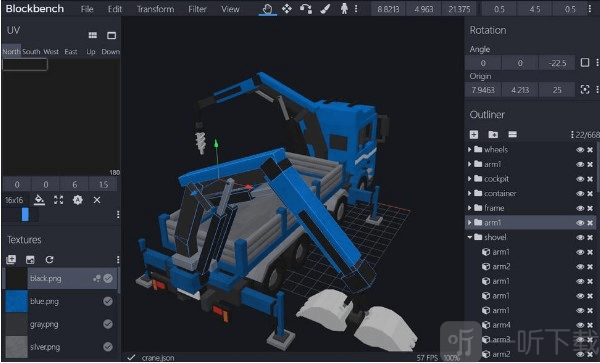Switch to the East face tab
The image size is (600, 363).
point(71,52)
